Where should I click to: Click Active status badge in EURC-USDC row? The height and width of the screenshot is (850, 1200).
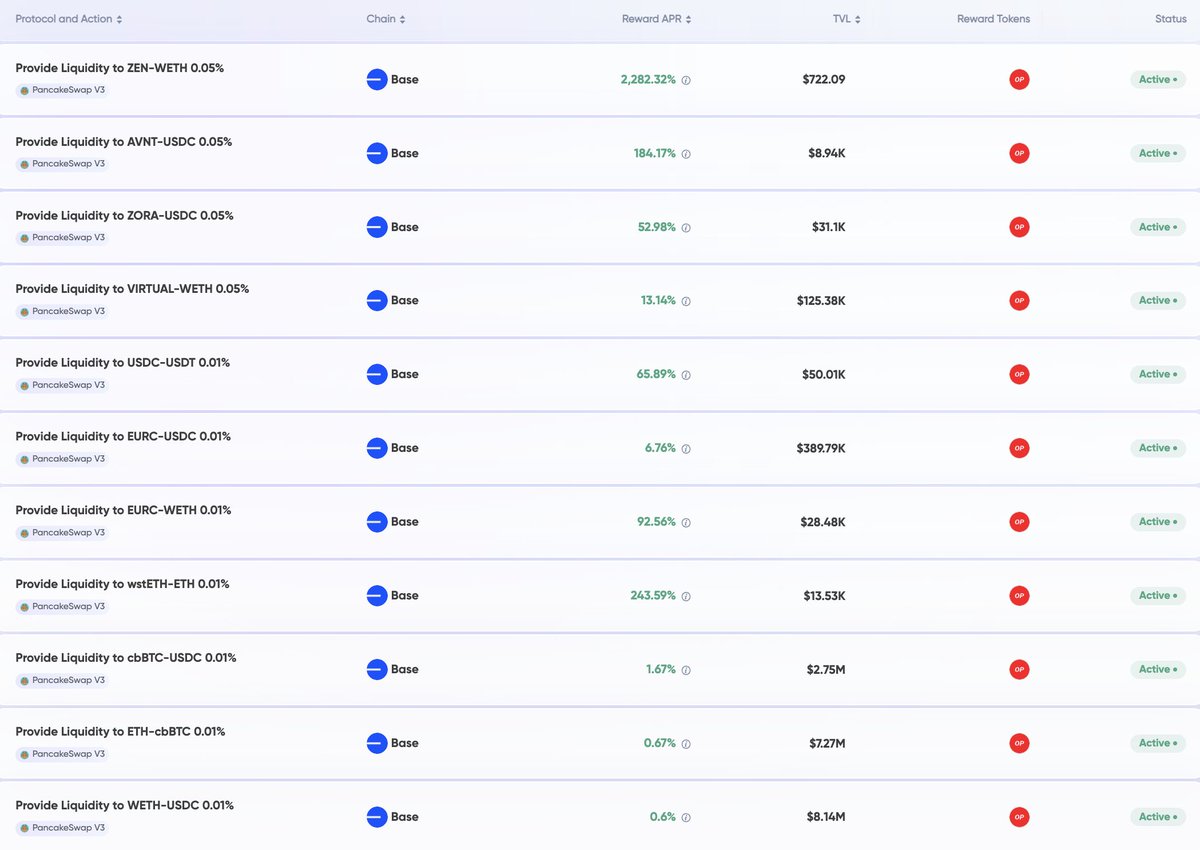click(x=1158, y=448)
